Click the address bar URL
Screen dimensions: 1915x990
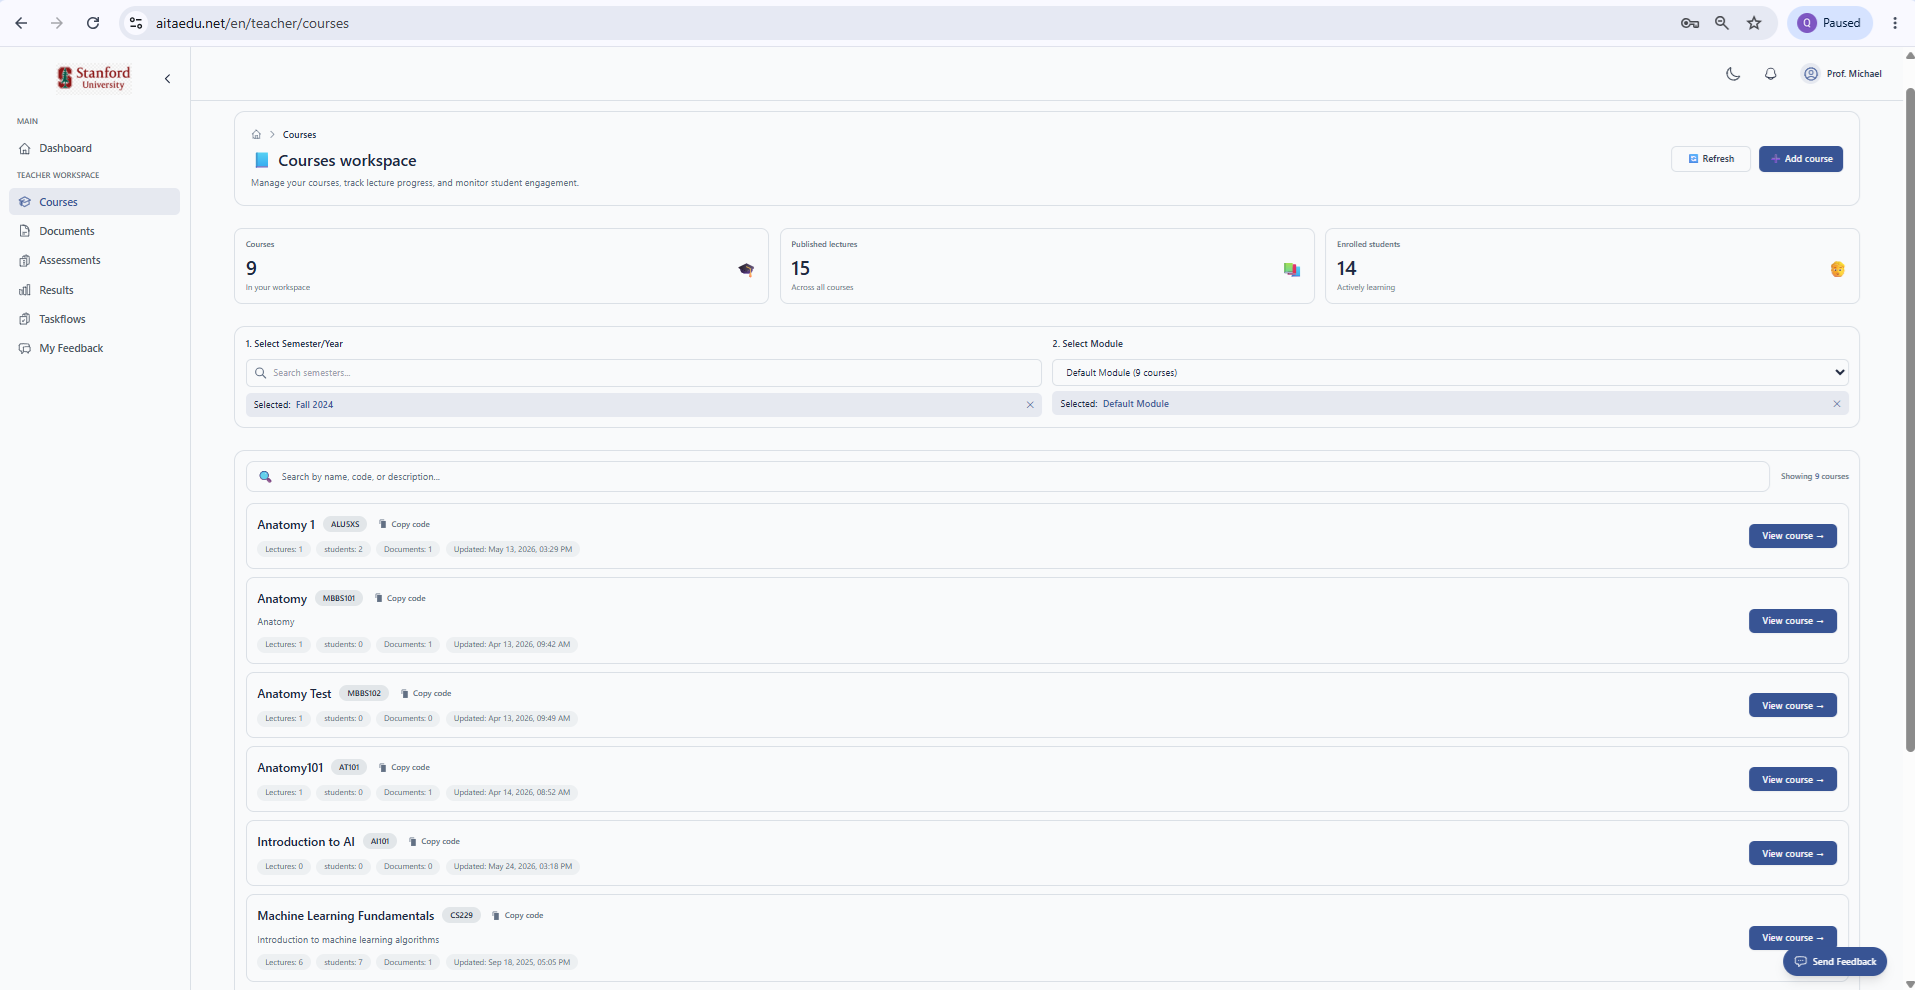click(252, 23)
